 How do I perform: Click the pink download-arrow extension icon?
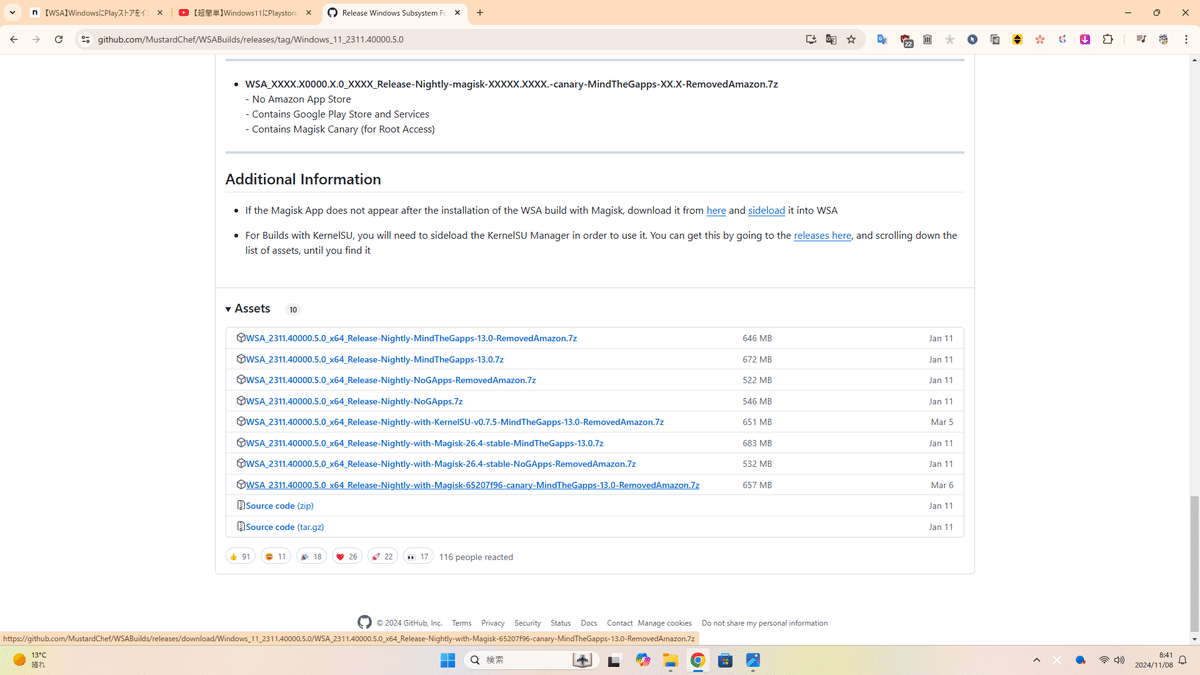point(1085,39)
